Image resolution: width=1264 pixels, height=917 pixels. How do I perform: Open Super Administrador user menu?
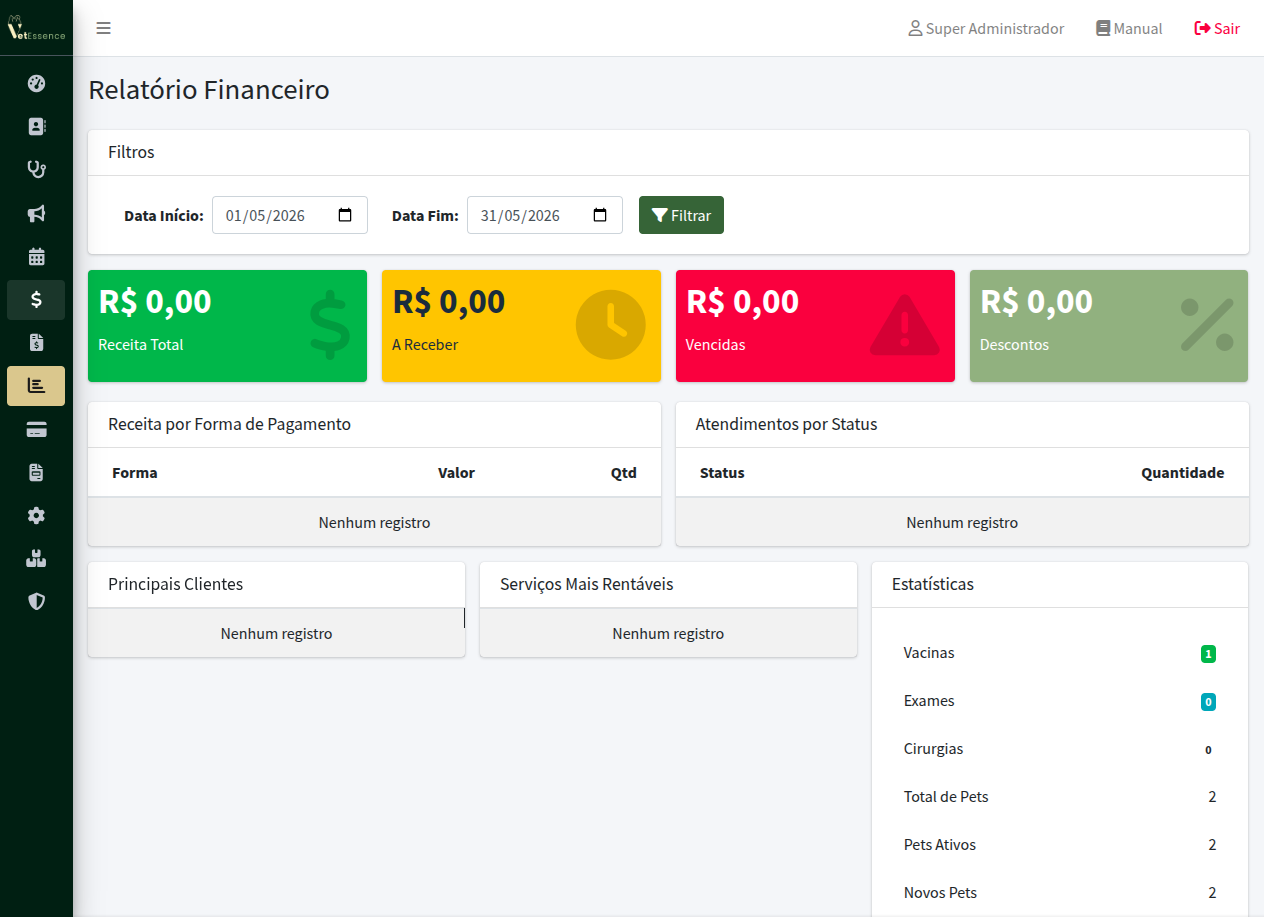click(986, 29)
